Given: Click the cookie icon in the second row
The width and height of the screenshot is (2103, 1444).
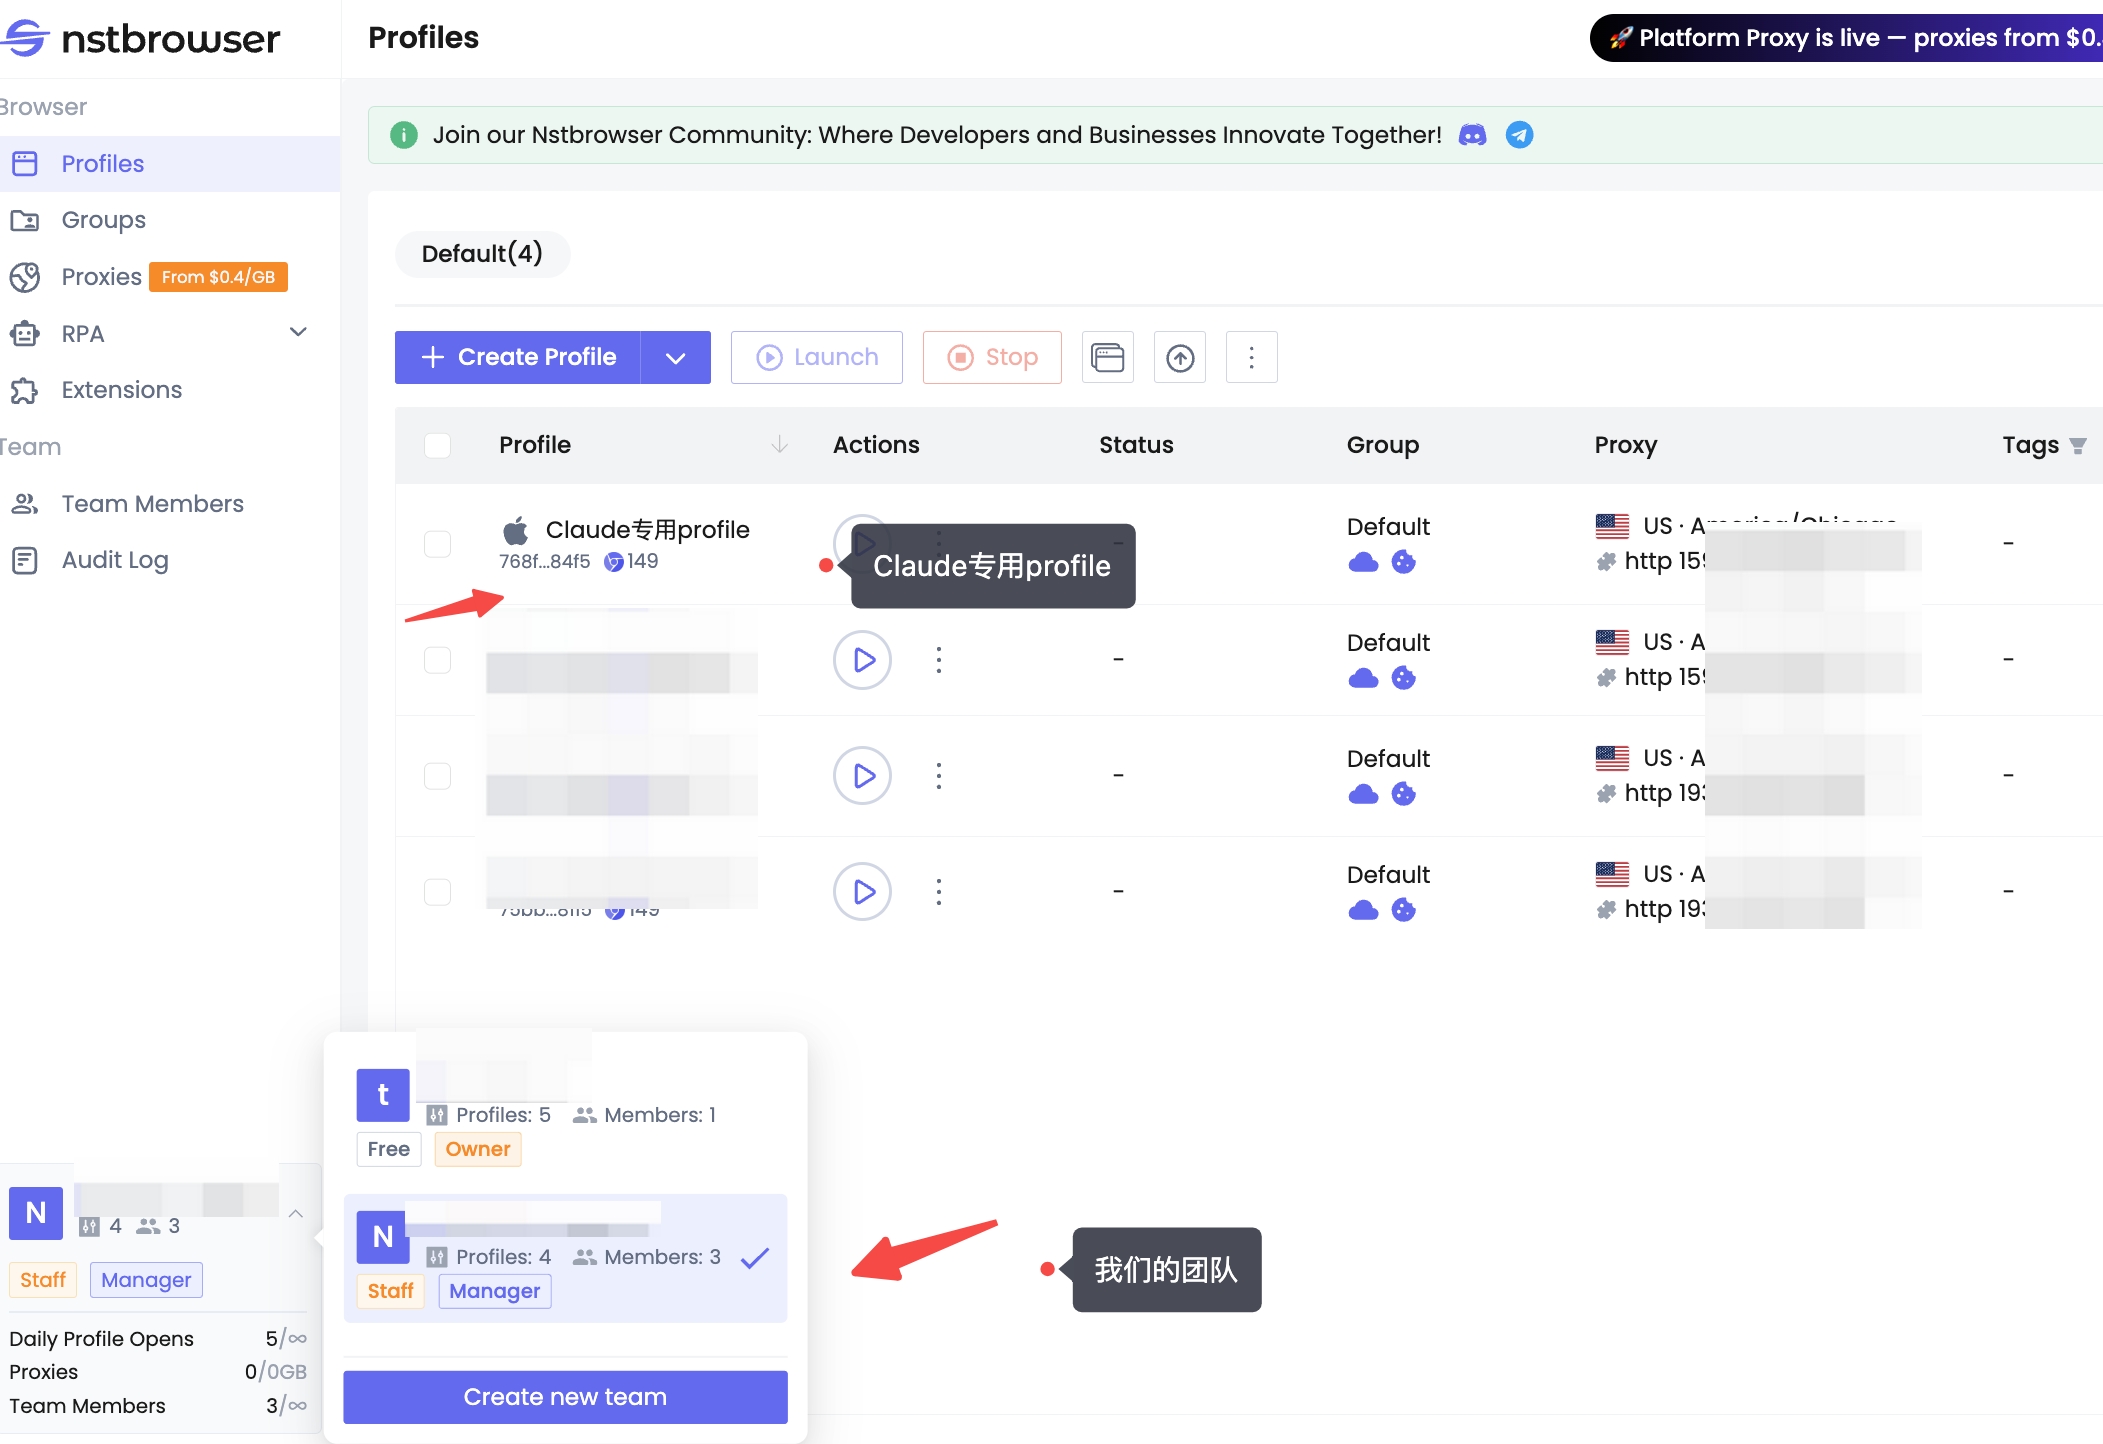Looking at the screenshot, I should 1404,678.
